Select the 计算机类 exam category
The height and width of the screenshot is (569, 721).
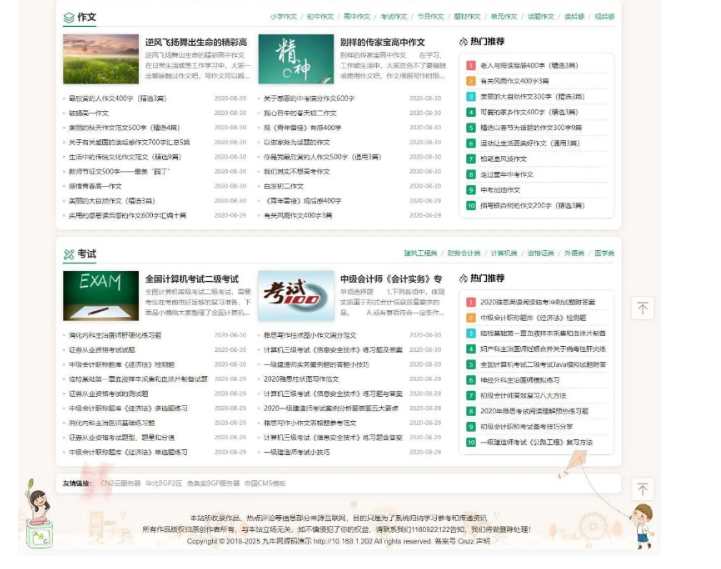click(x=503, y=254)
